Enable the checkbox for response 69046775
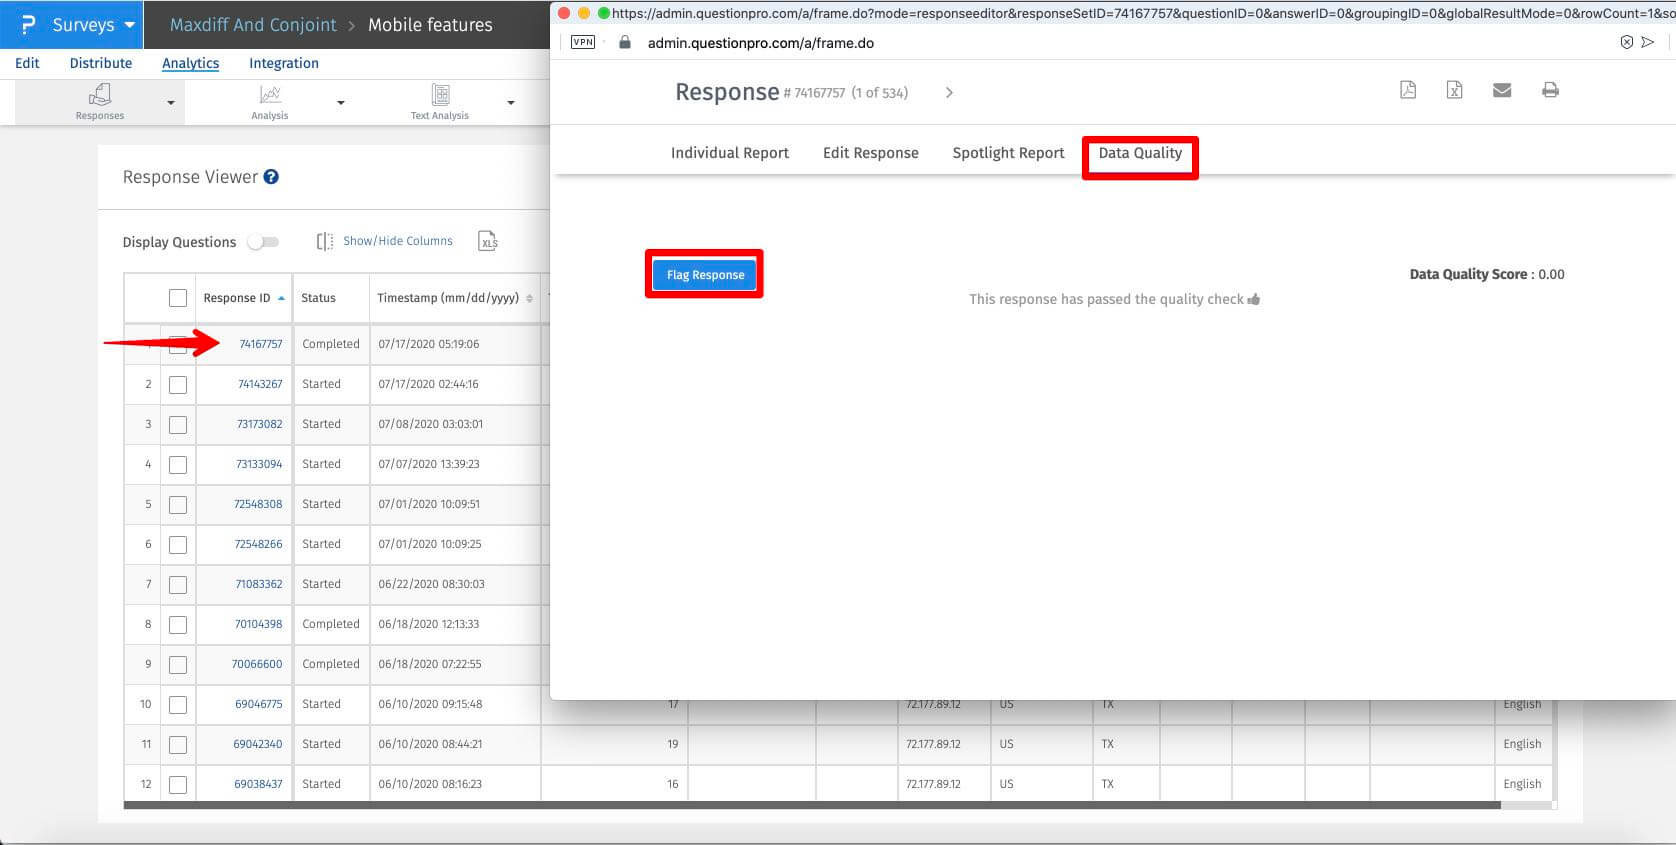 coord(178,704)
